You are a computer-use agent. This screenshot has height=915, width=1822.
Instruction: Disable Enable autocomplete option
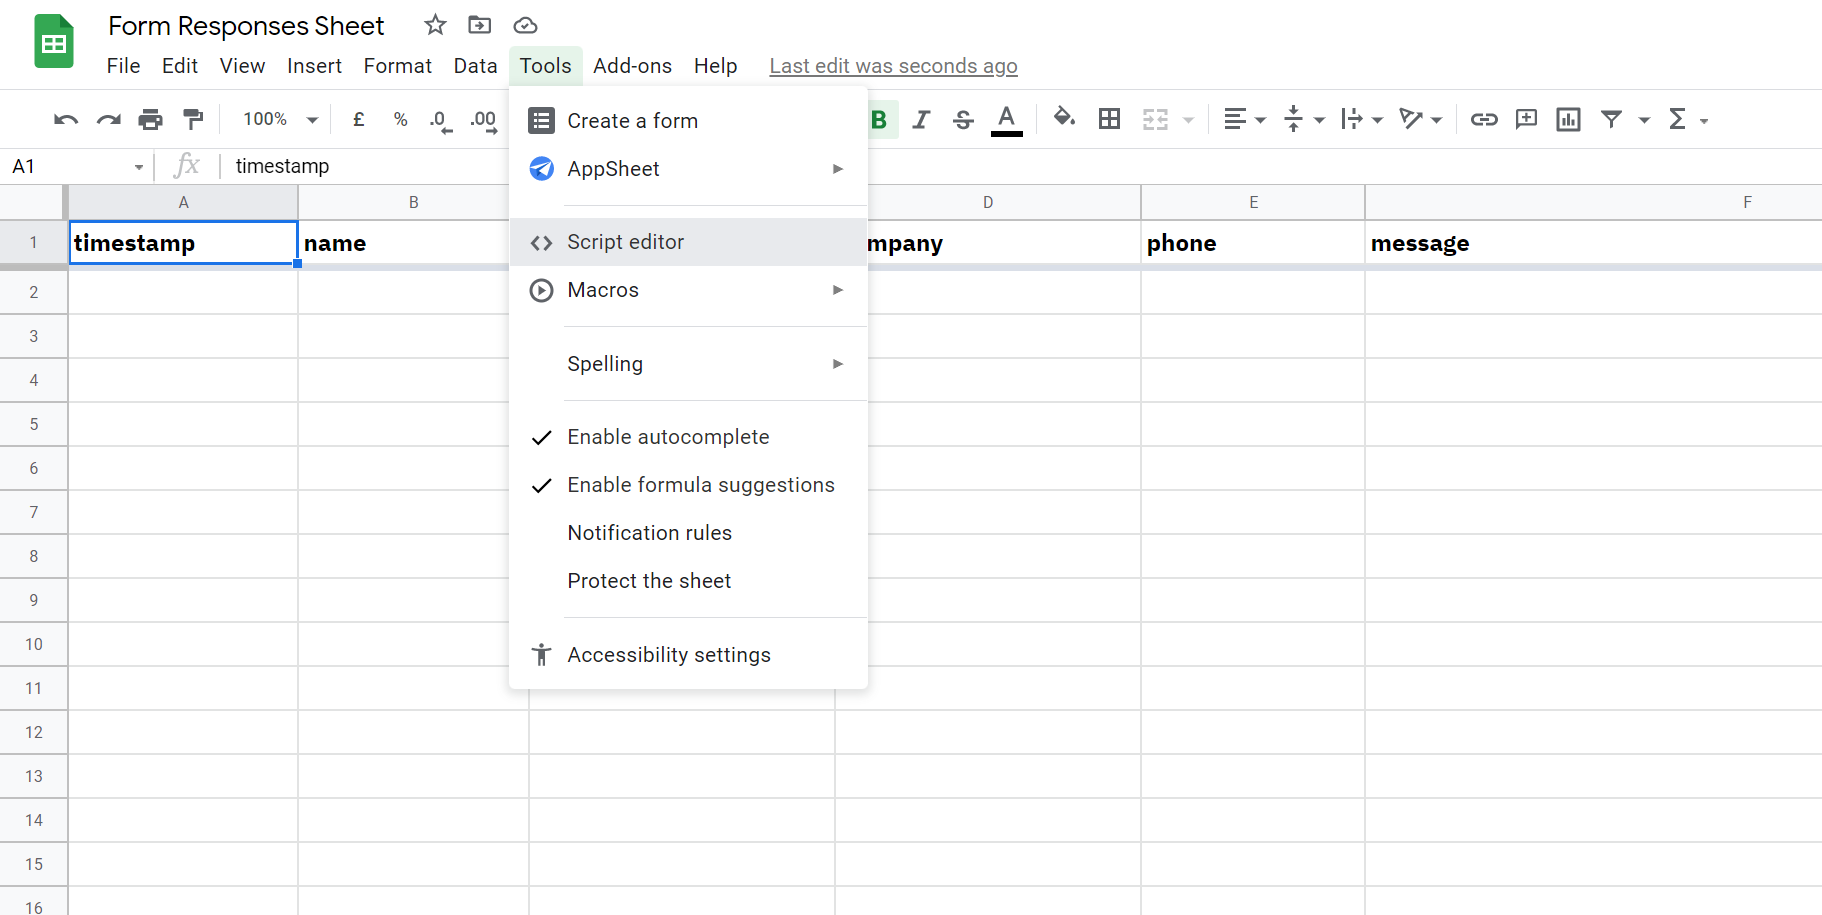coord(668,437)
